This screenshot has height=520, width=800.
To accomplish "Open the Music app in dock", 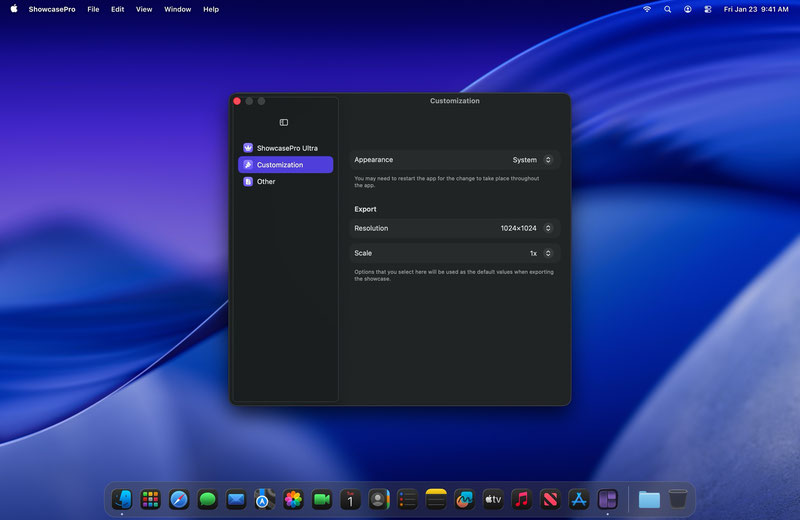I will click(x=521, y=499).
